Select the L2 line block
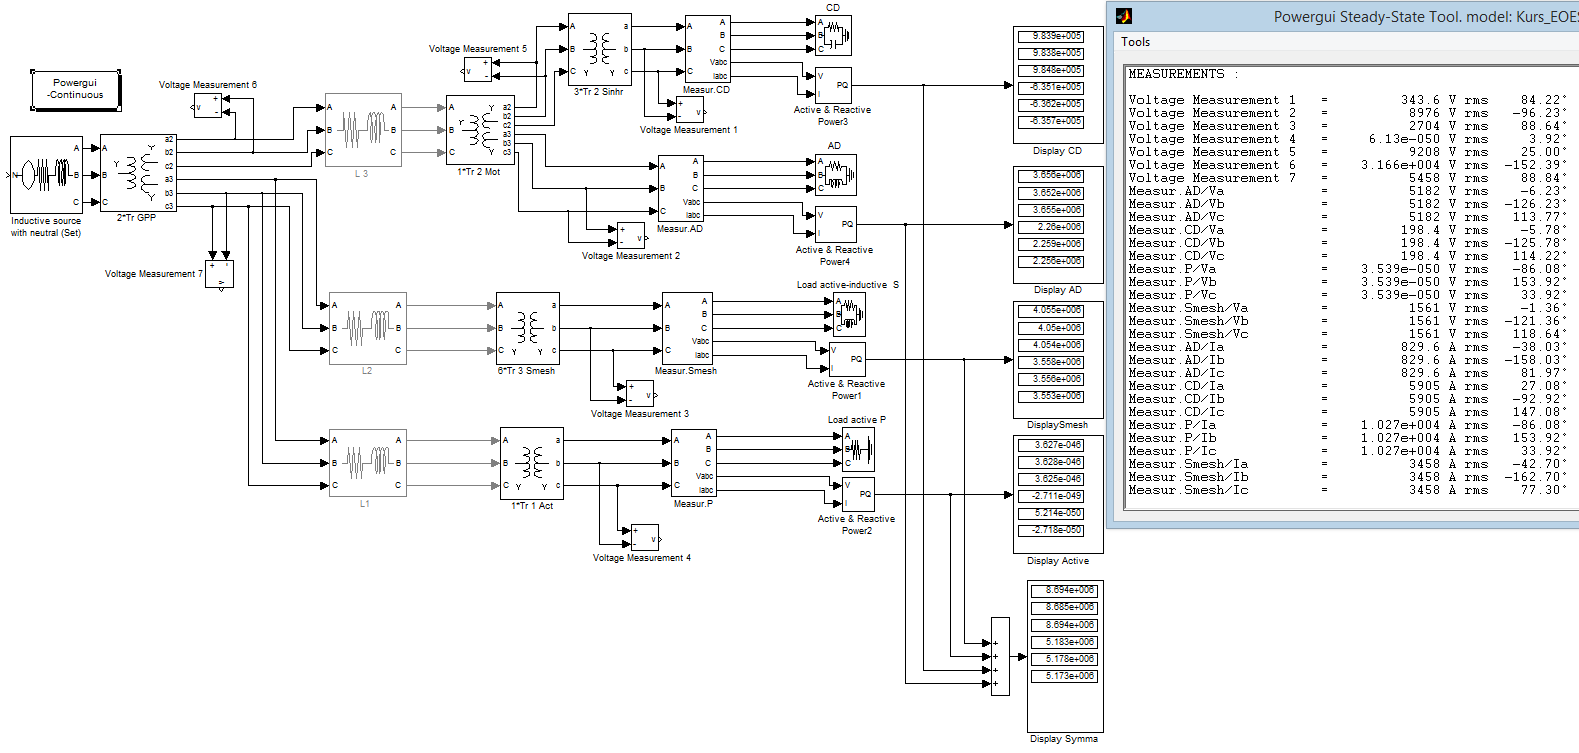This screenshot has height=753, width=1579. click(x=367, y=328)
